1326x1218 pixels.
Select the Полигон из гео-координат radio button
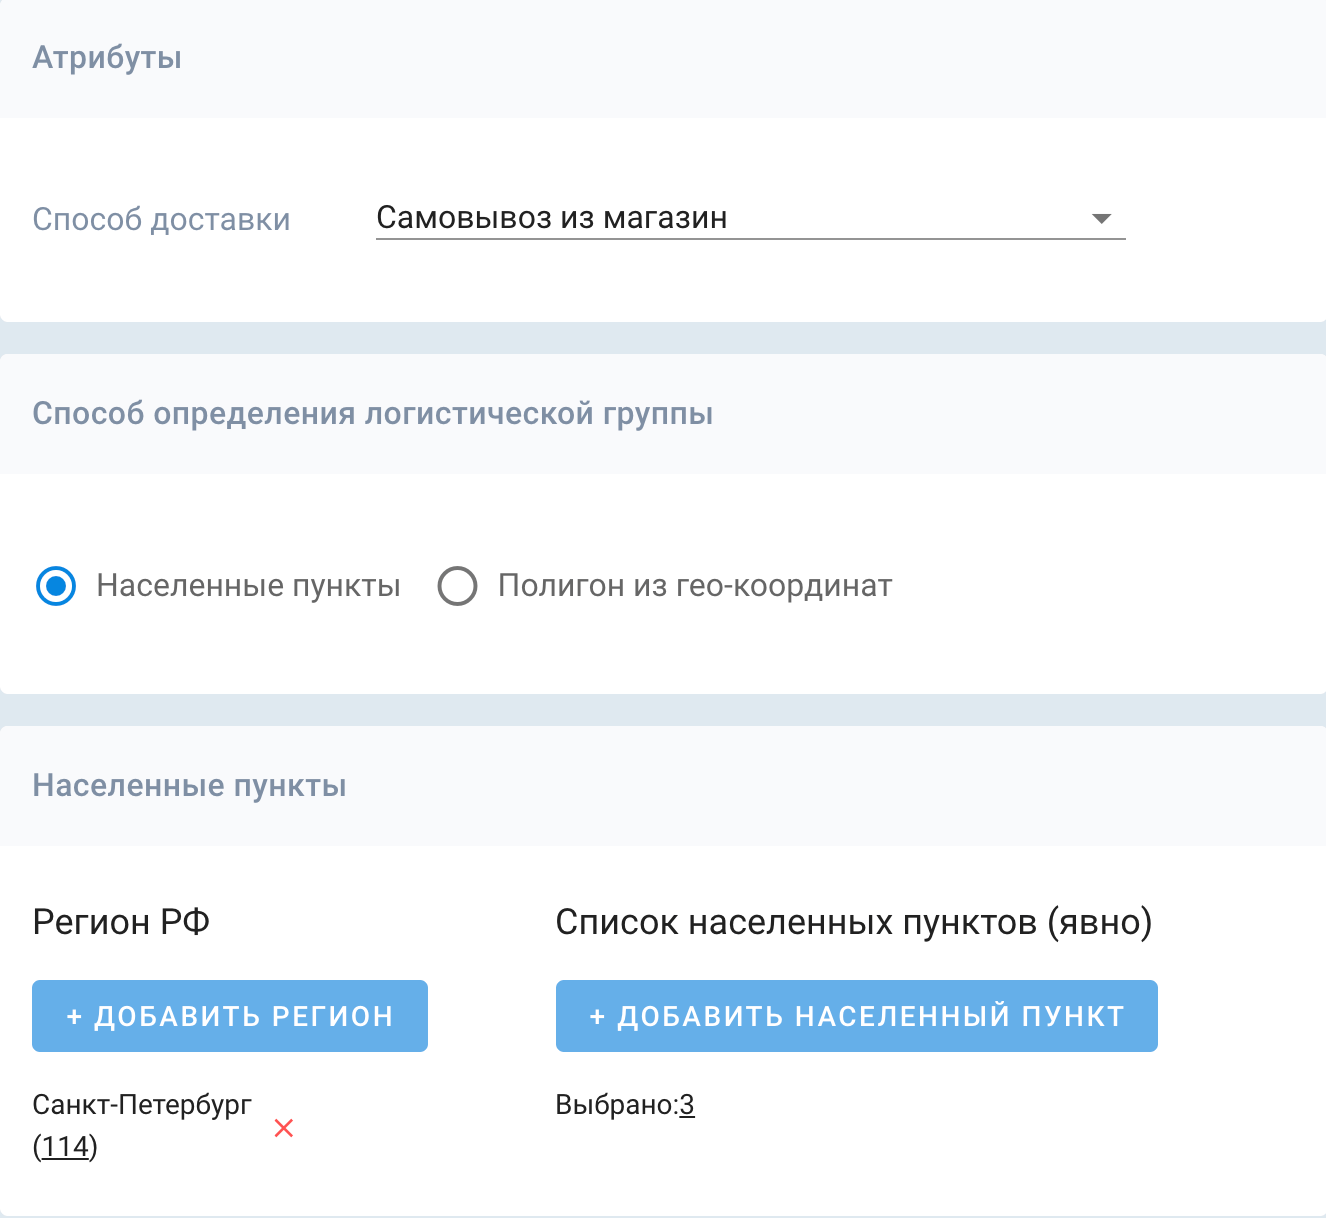[x=457, y=586]
